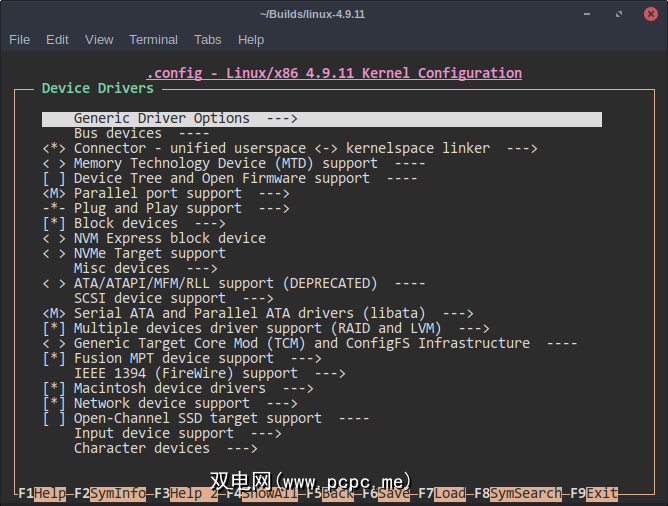668x506 pixels.
Task: Click the F4 ShowAll button
Action: click(x=262, y=494)
